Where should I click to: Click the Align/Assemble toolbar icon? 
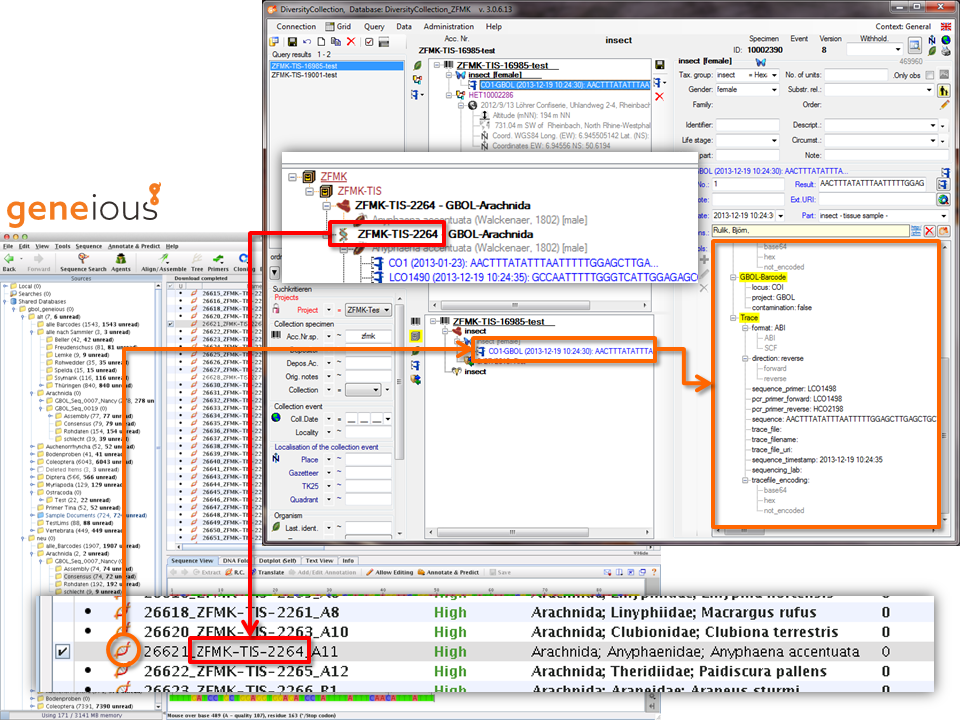[163, 259]
